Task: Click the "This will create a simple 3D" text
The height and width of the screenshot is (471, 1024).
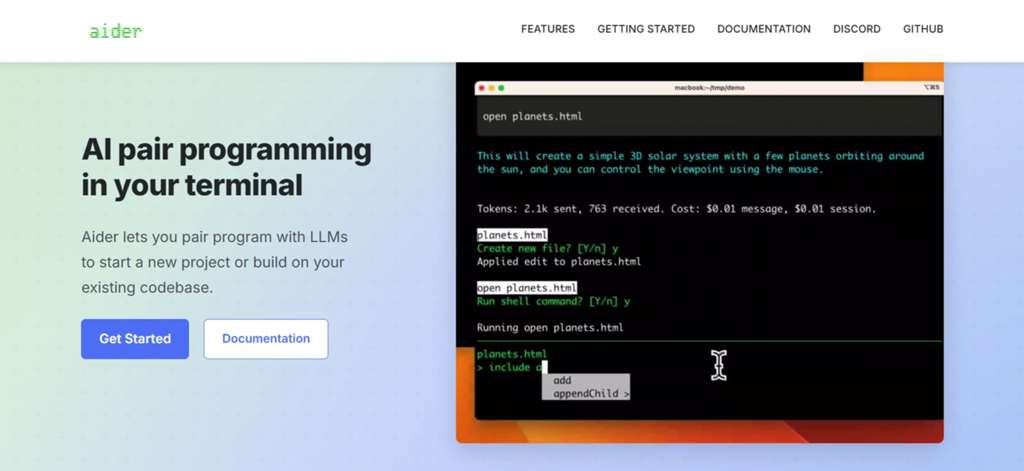Action: click(700, 163)
